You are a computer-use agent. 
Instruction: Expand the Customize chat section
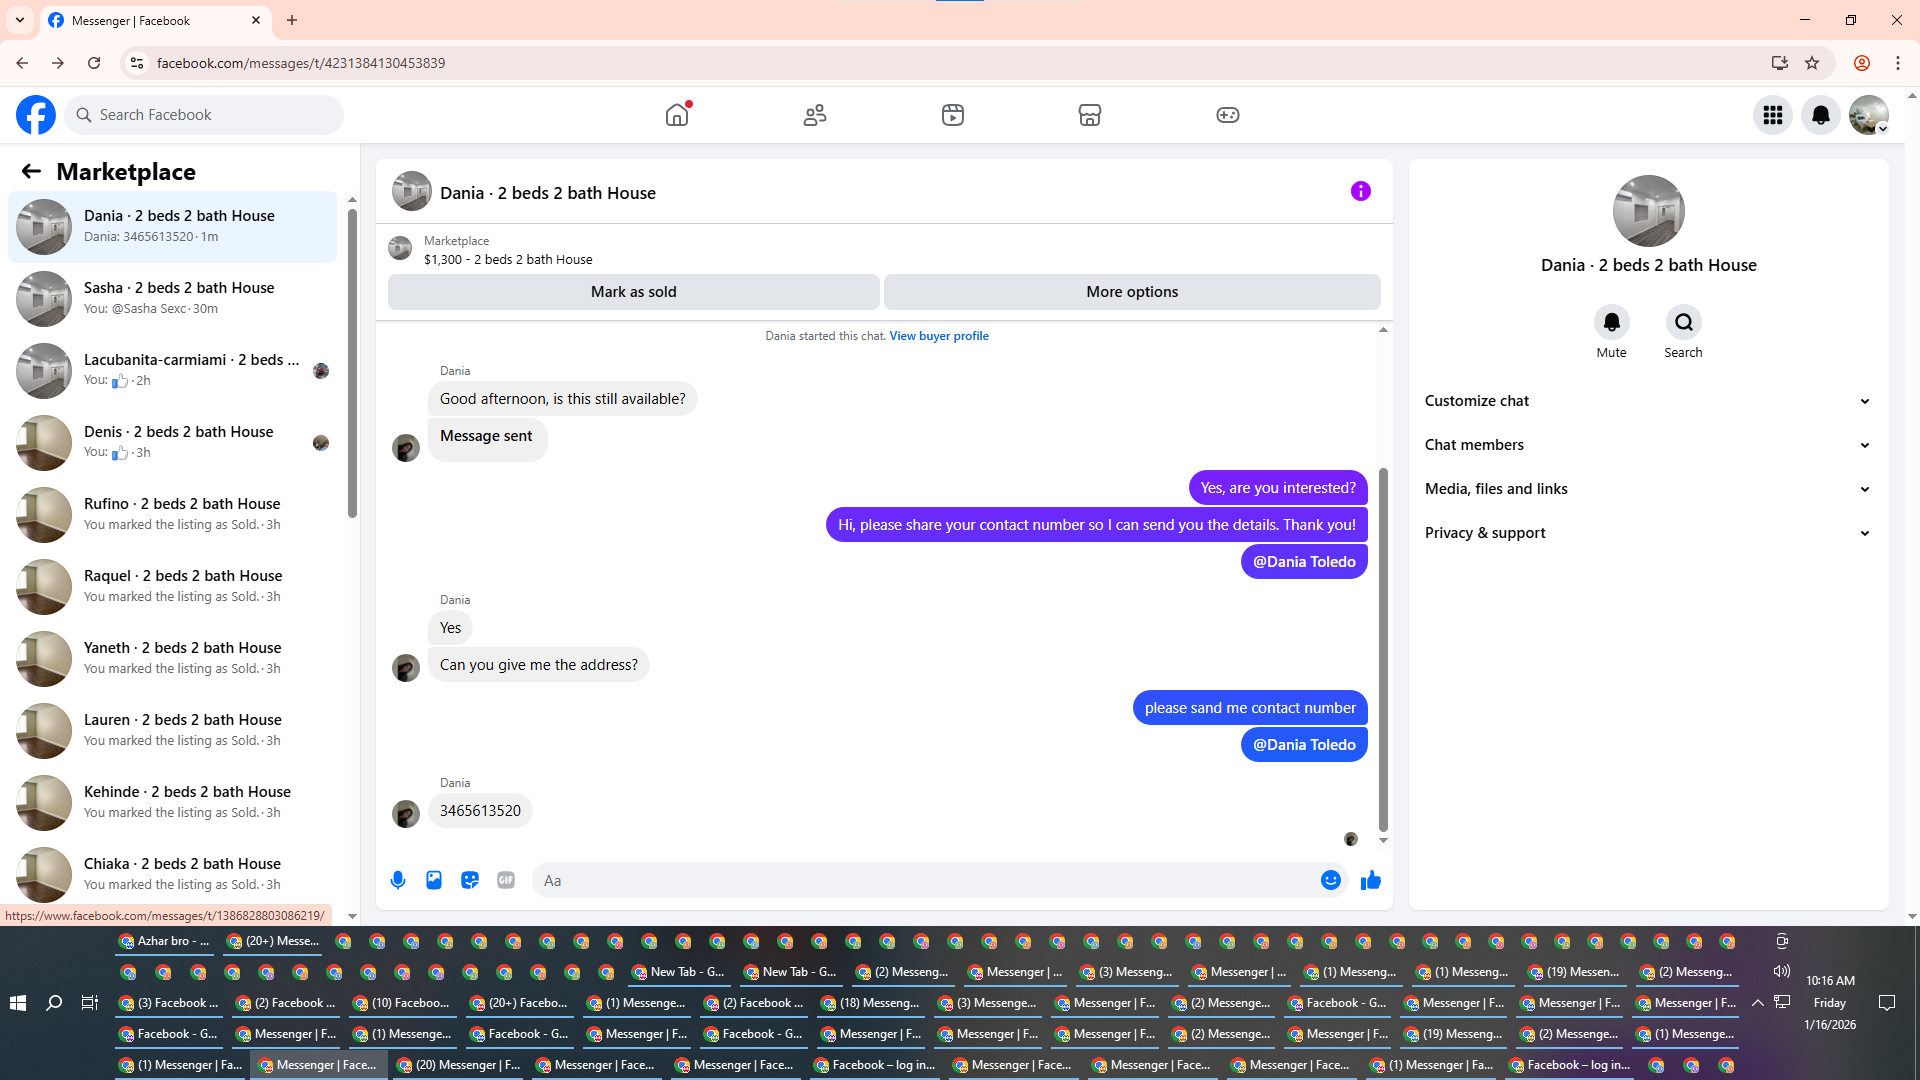pyautogui.click(x=1647, y=401)
